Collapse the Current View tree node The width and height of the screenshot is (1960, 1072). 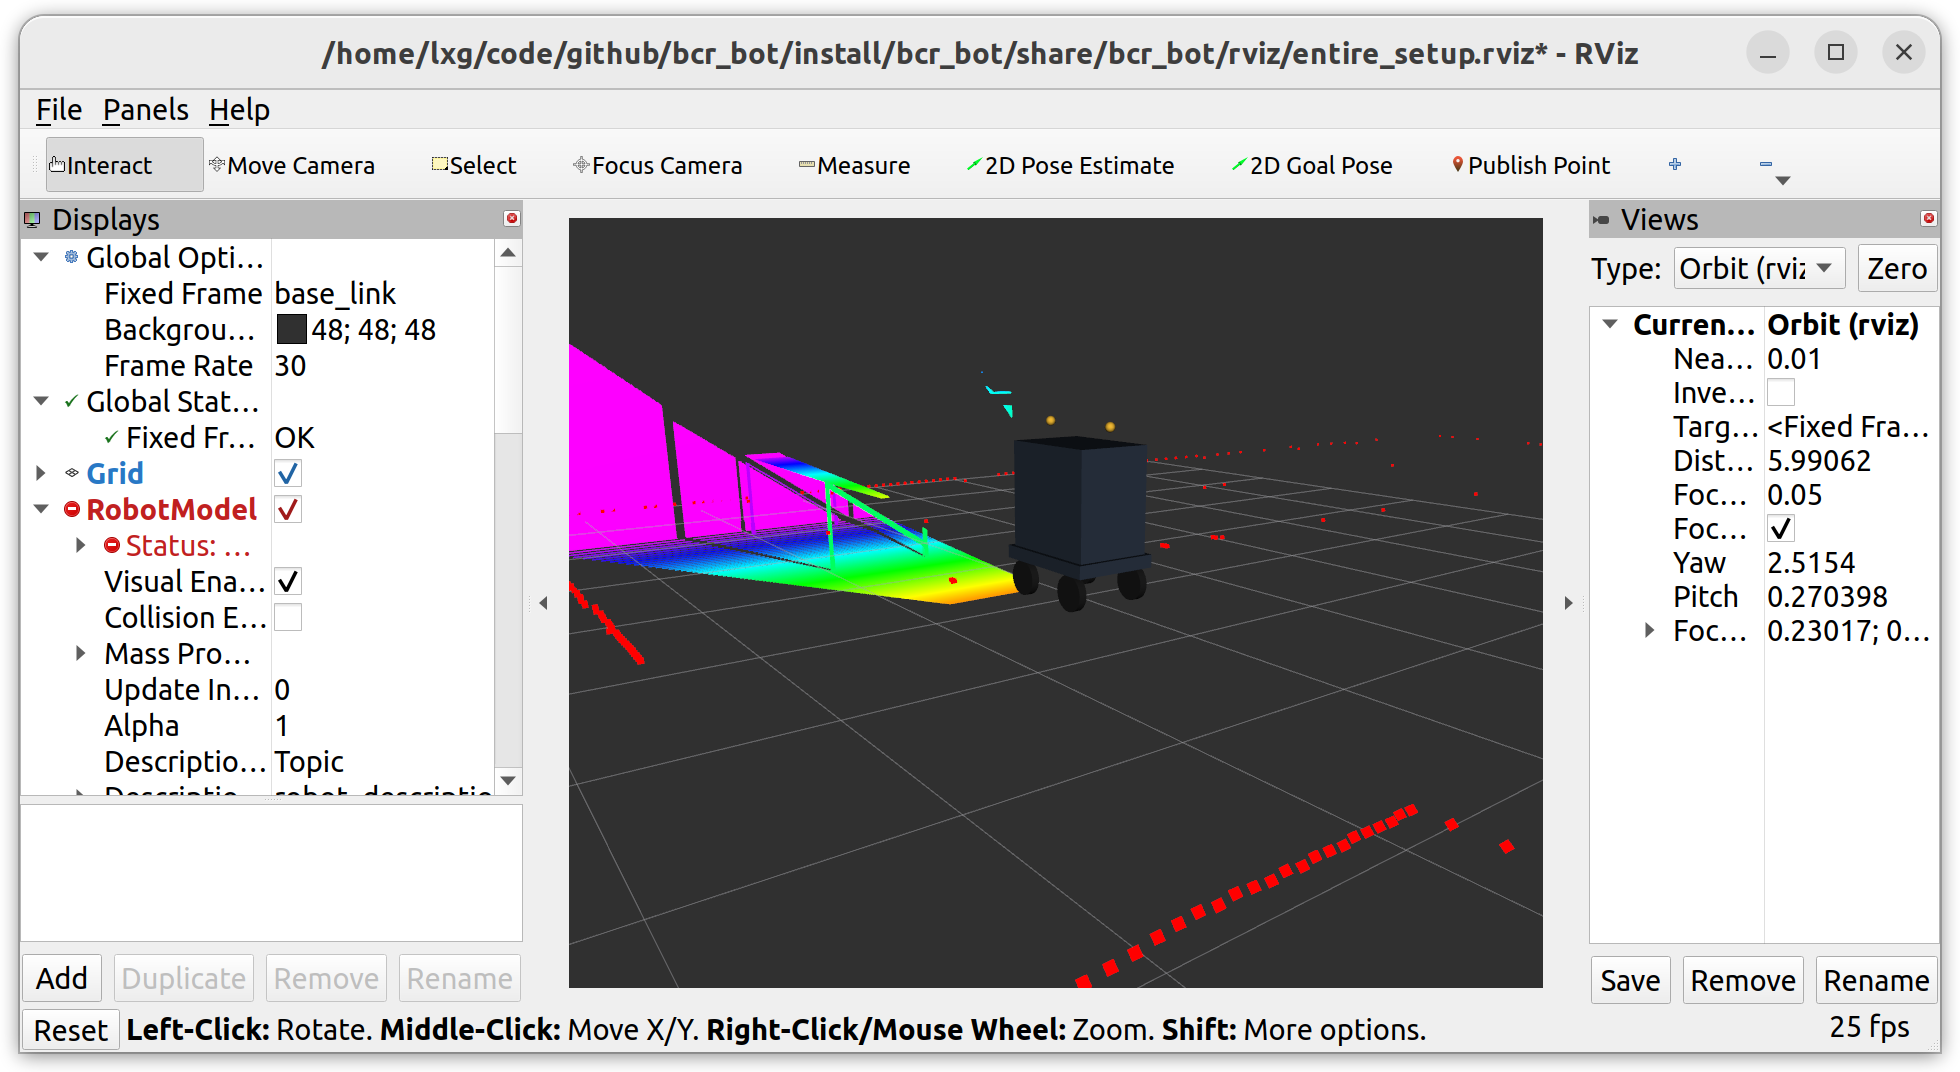(x=1610, y=324)
